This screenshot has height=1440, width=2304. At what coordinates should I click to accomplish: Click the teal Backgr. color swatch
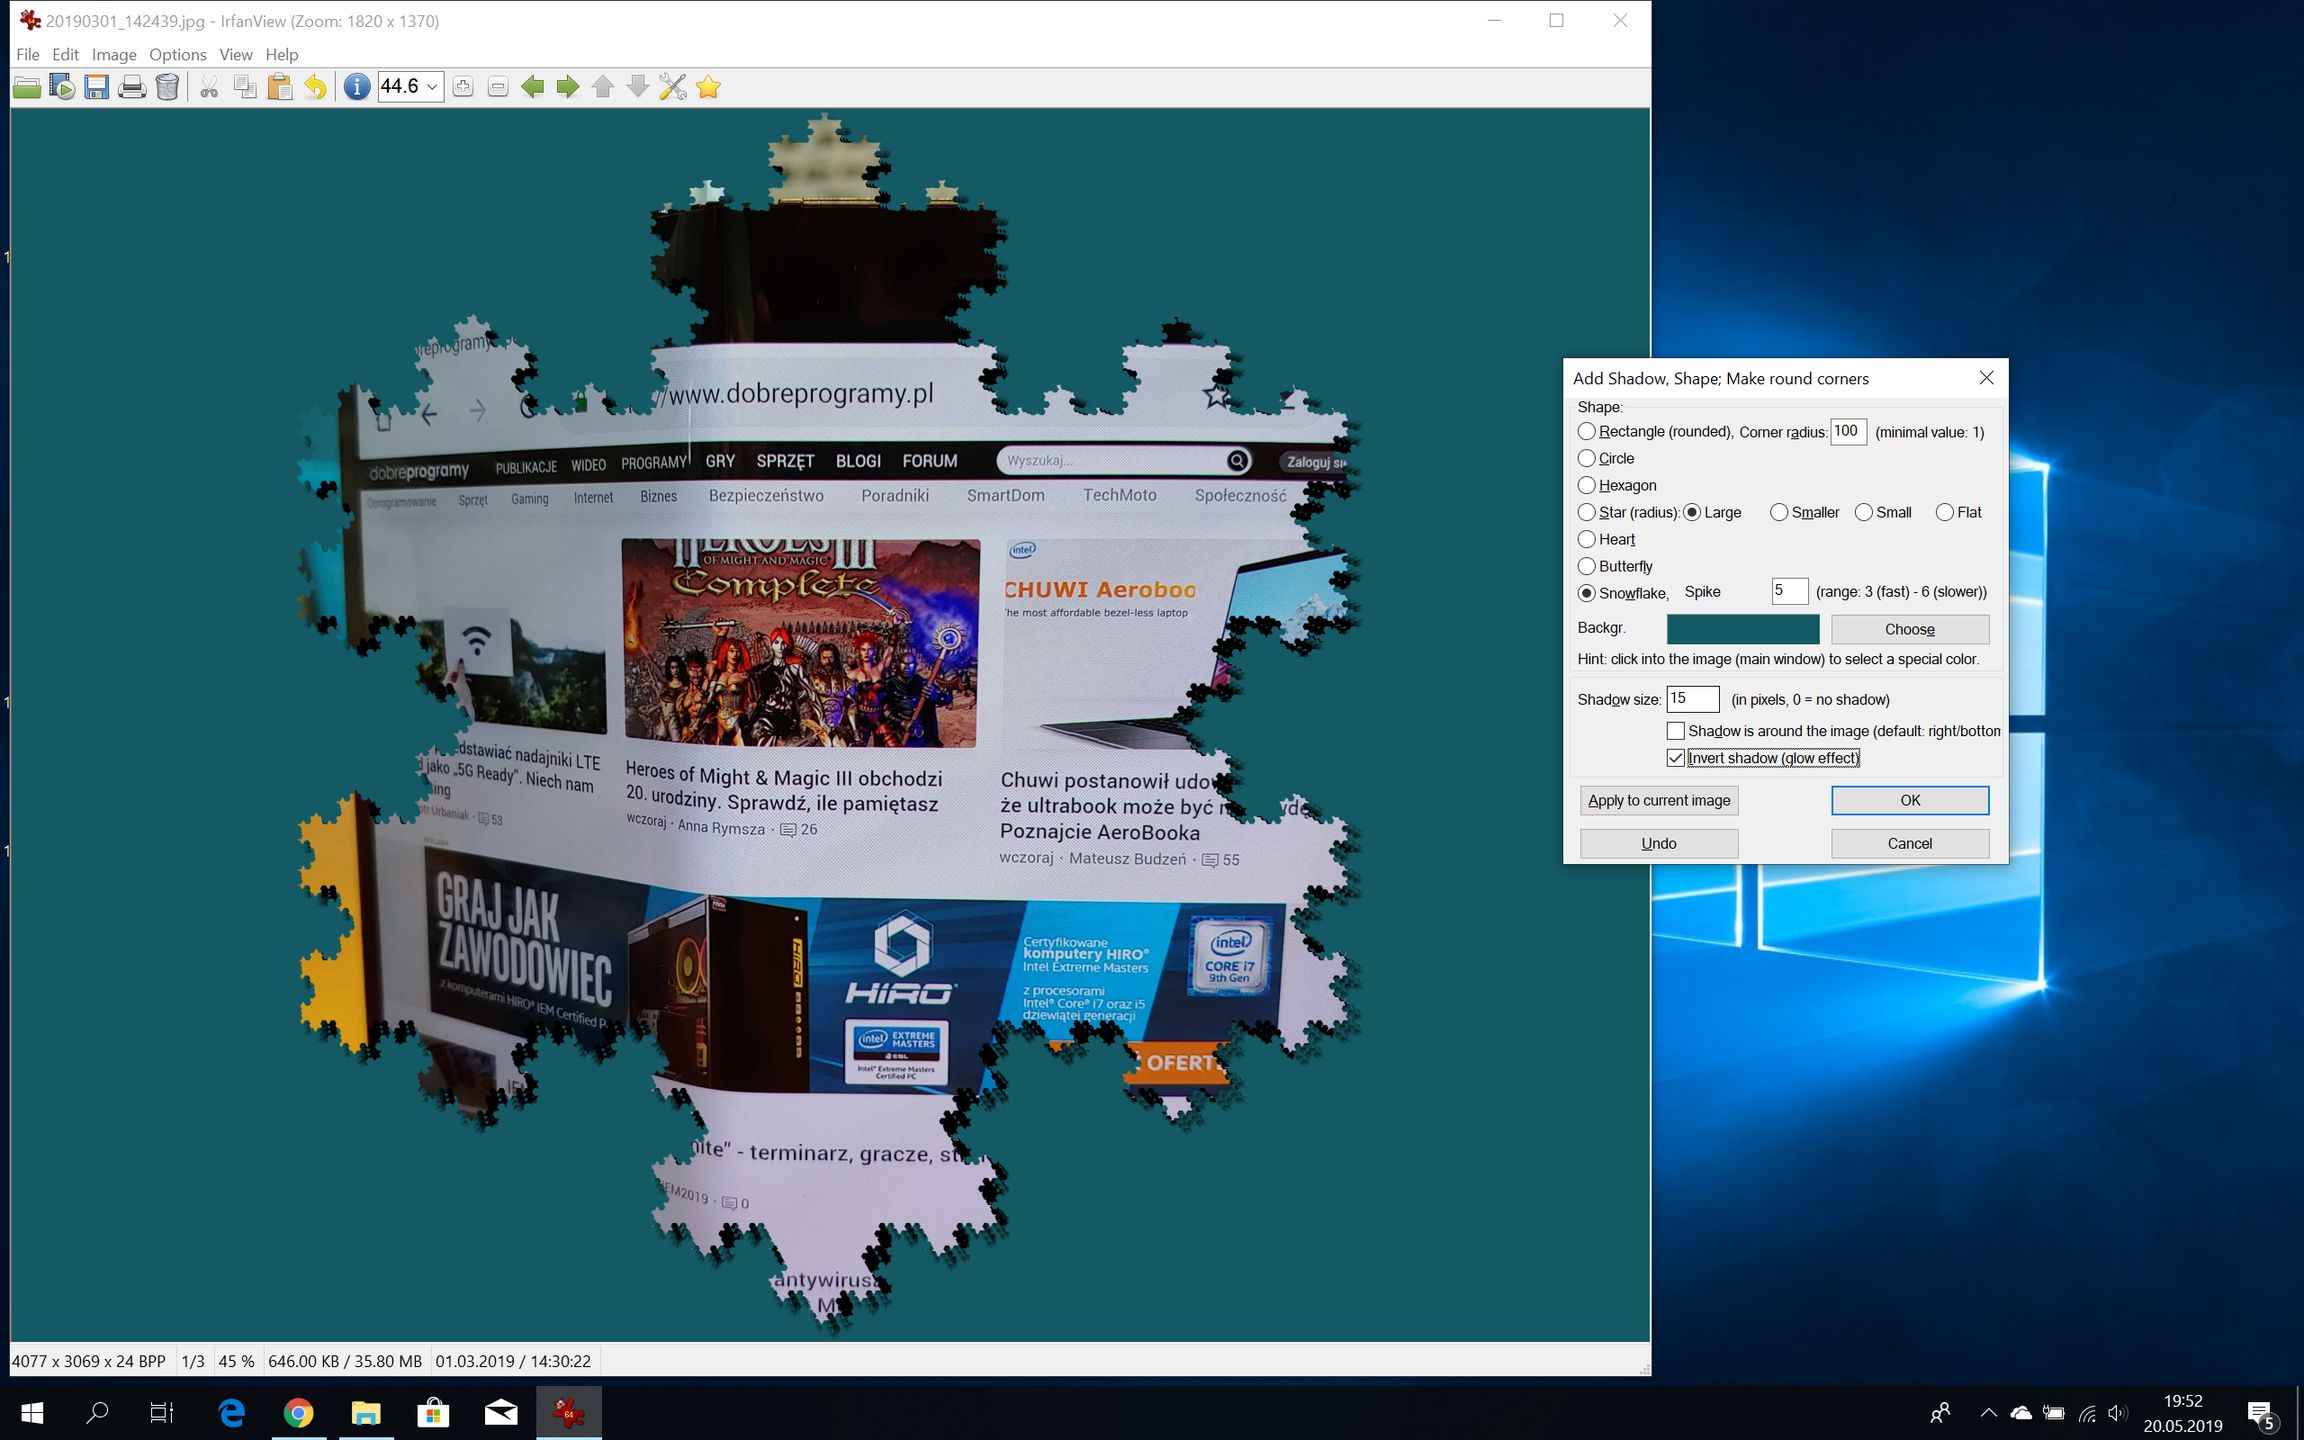tap(1742, 629)
